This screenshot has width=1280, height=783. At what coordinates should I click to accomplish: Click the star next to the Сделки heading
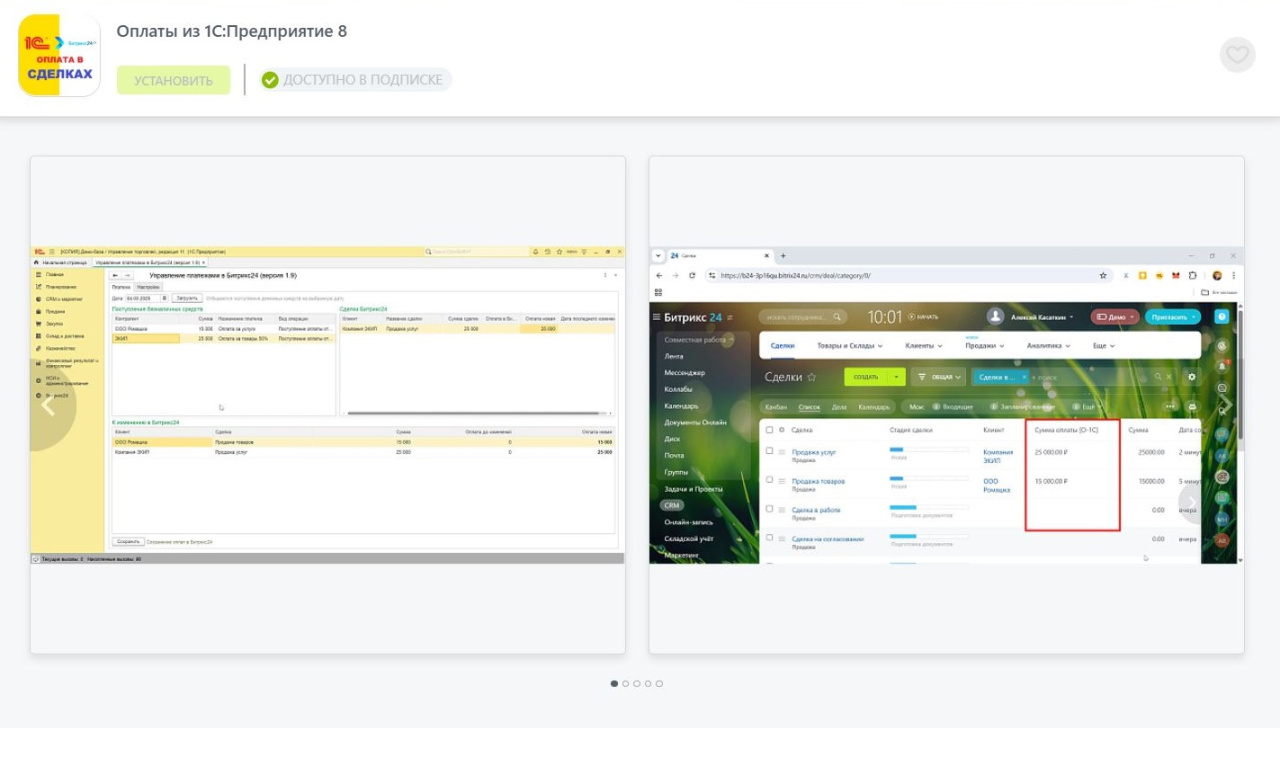coord(811,377)
